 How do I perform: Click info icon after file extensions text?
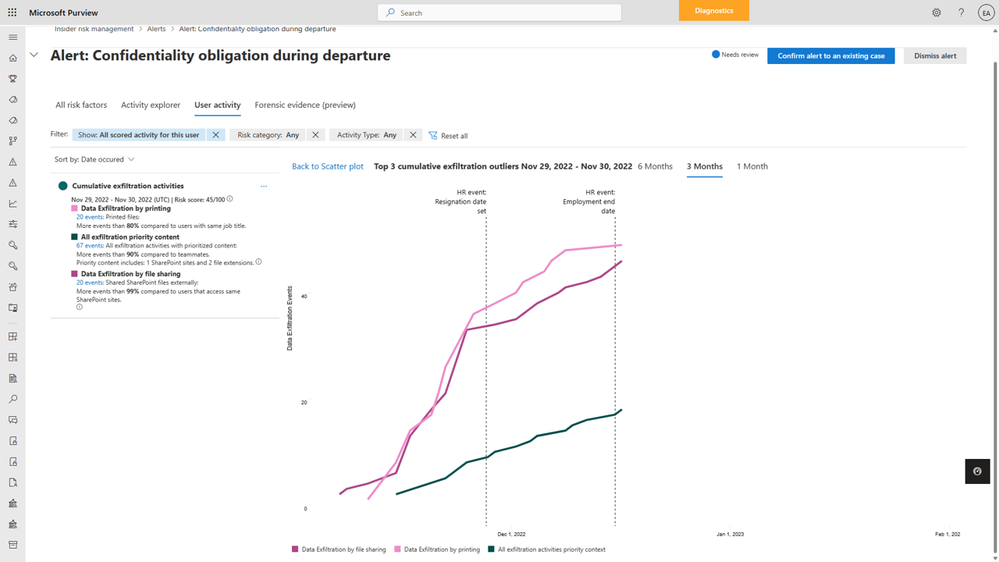[x=259, y=261]
